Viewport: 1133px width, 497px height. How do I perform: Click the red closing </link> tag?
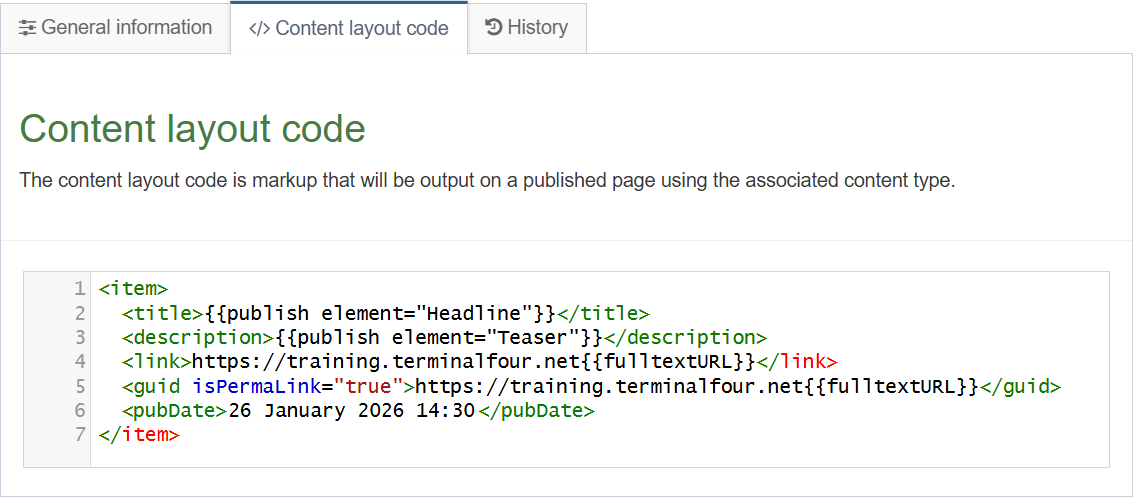point(797,361)
